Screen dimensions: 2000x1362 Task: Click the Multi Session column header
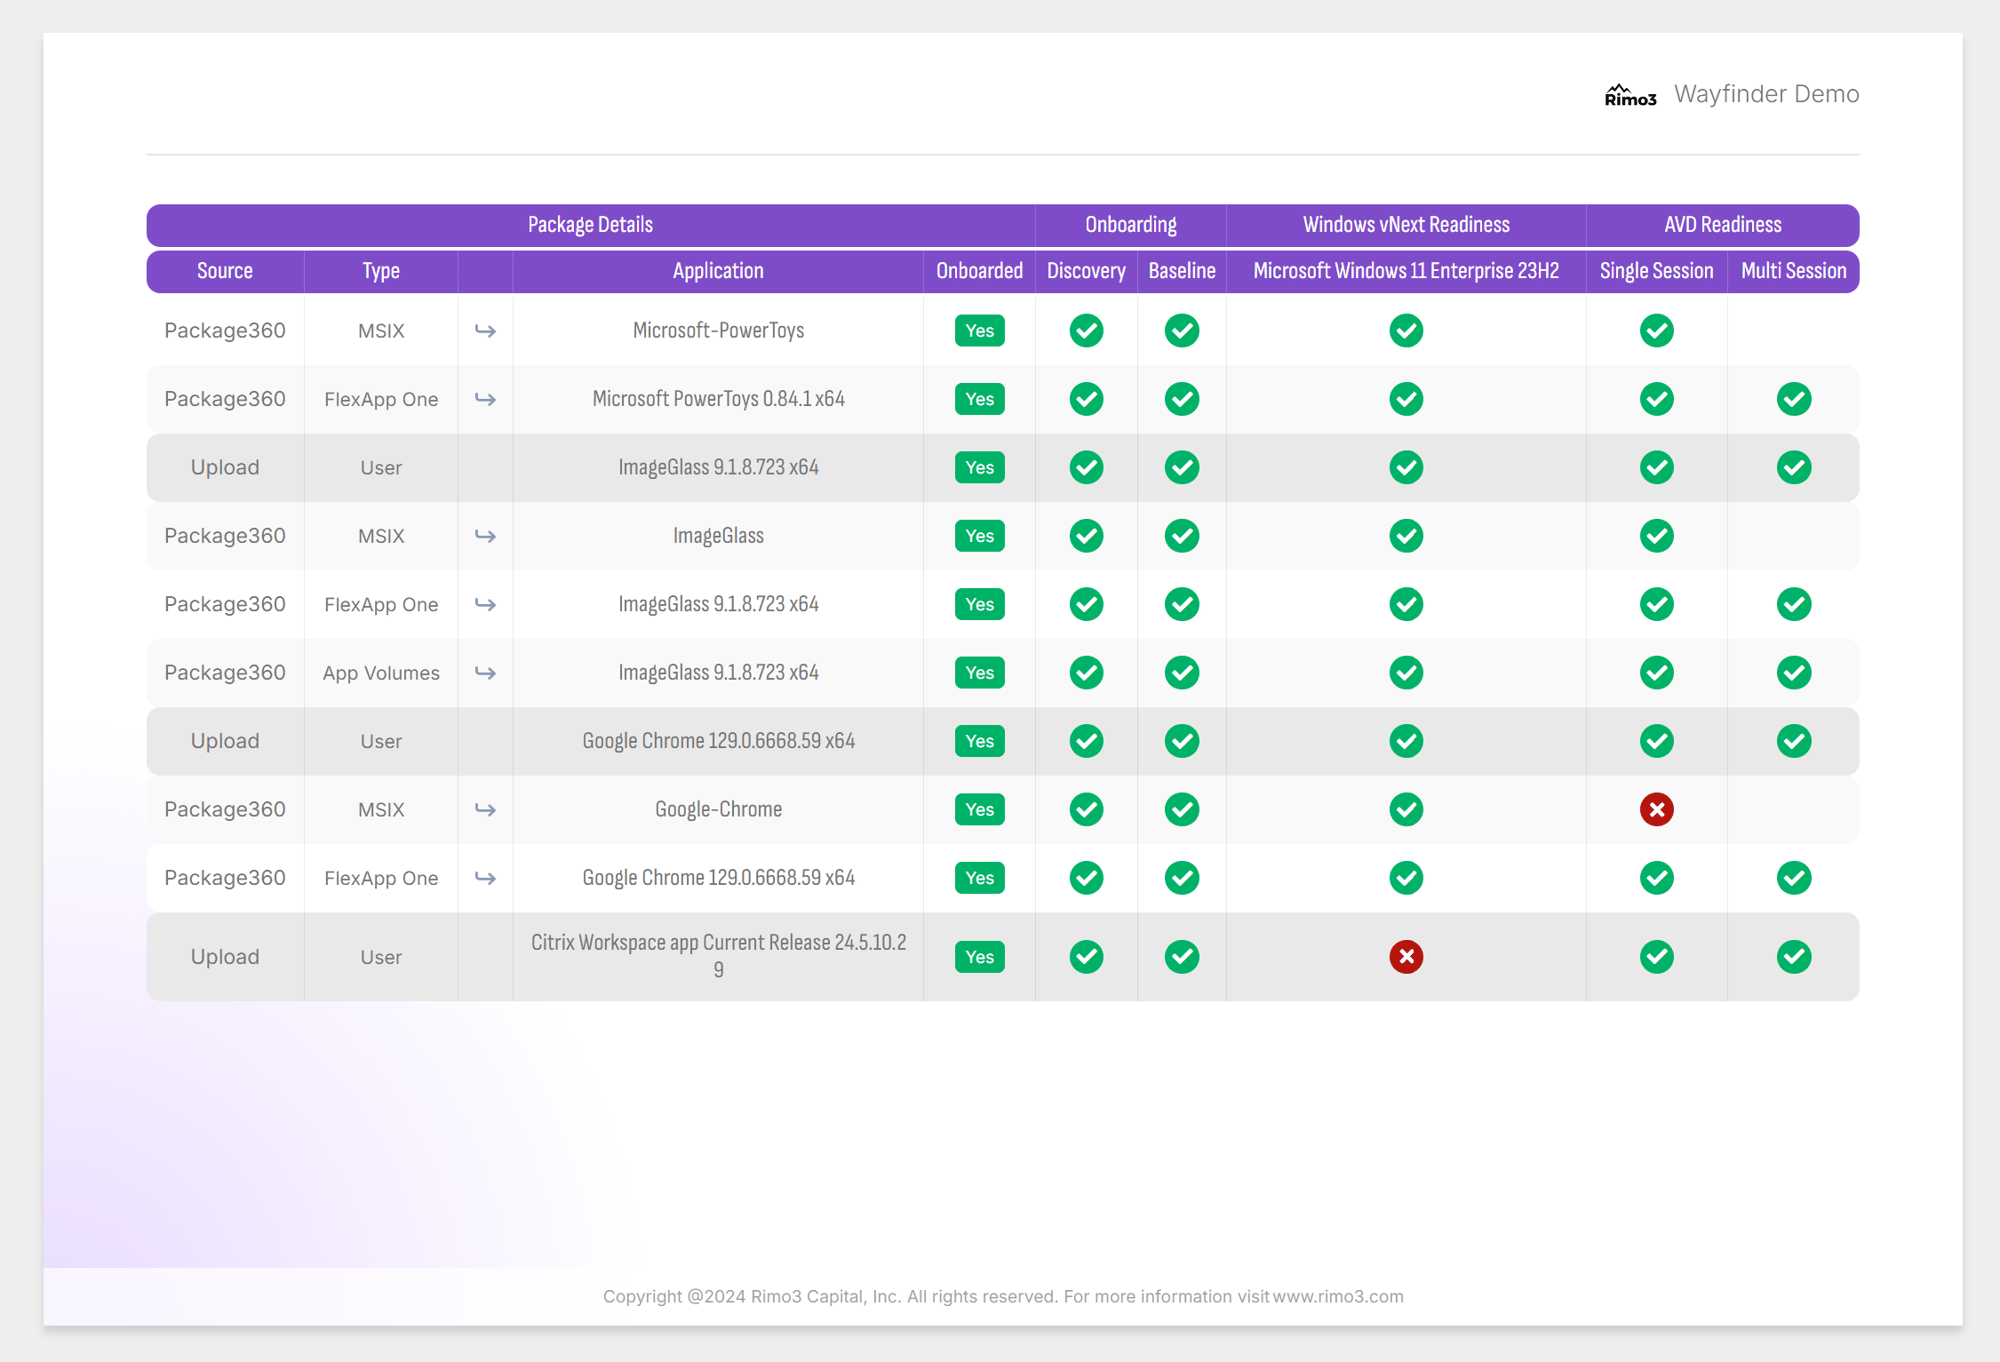coord(1794,271)
